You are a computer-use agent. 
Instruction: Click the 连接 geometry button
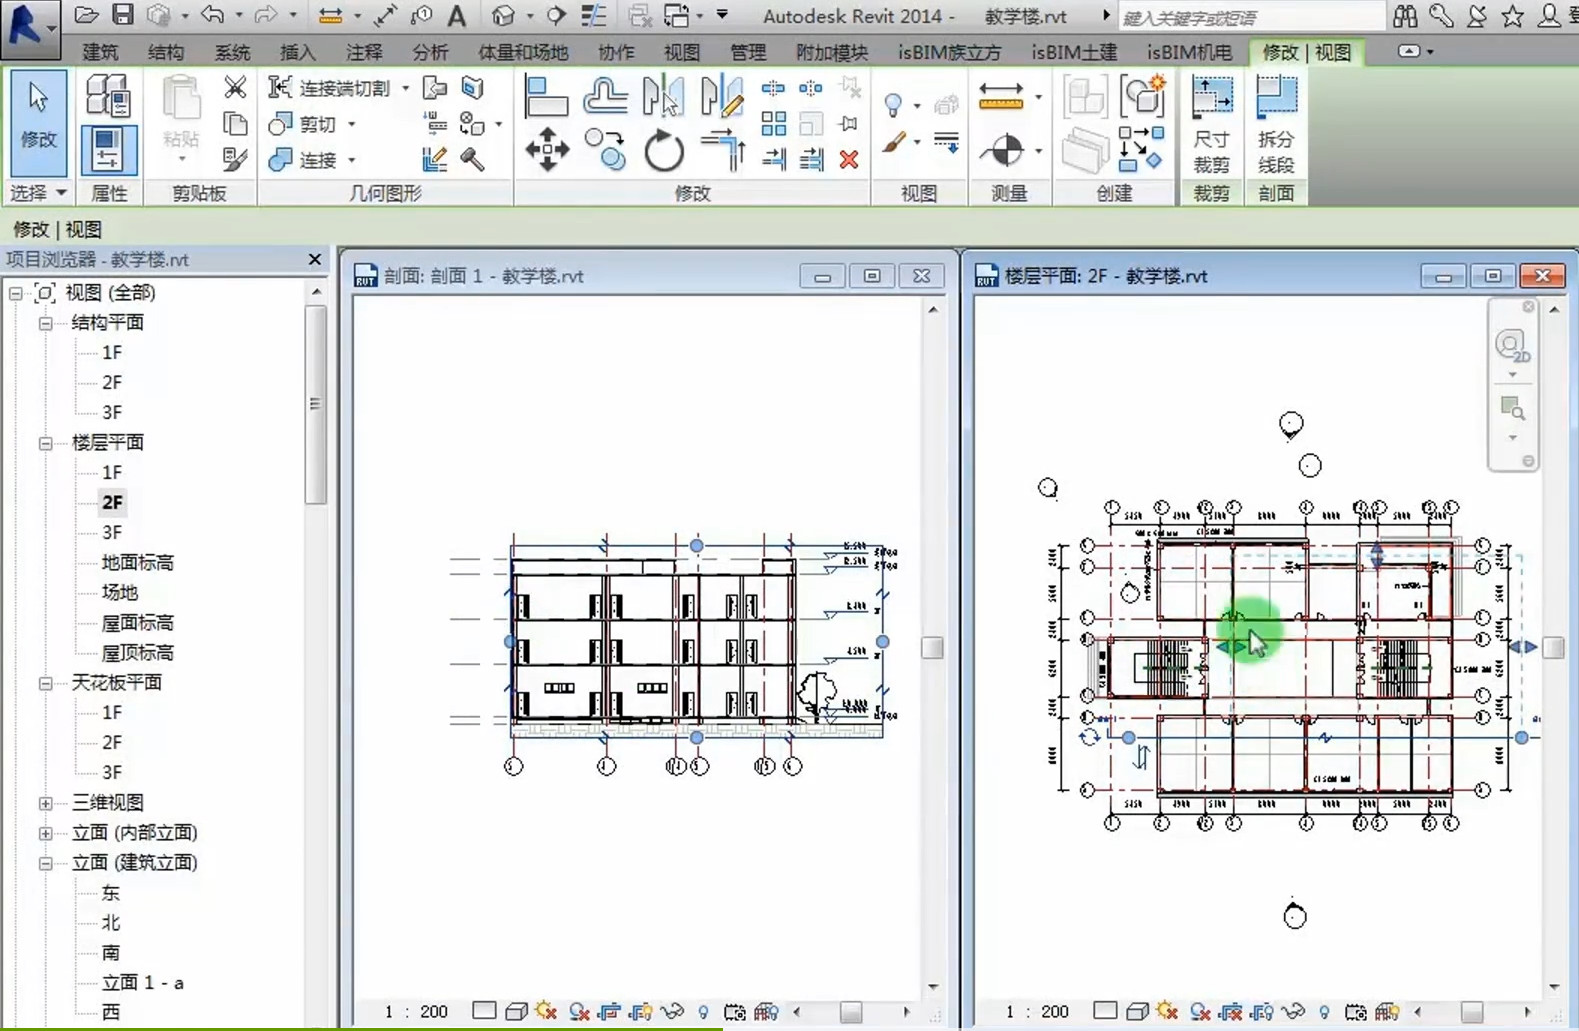click(303, 160)
